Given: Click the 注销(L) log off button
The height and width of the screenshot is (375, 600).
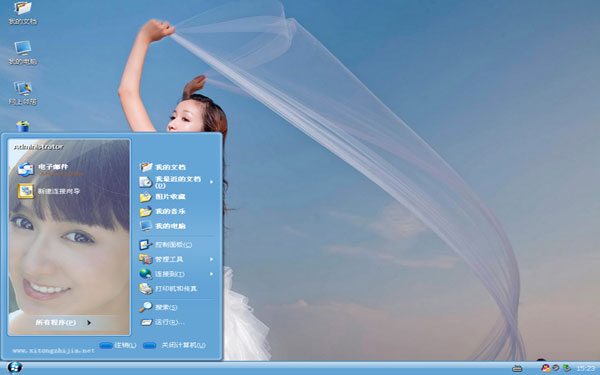Looking at the screenshot, I should pyautogui.click(x=118, y=345).
